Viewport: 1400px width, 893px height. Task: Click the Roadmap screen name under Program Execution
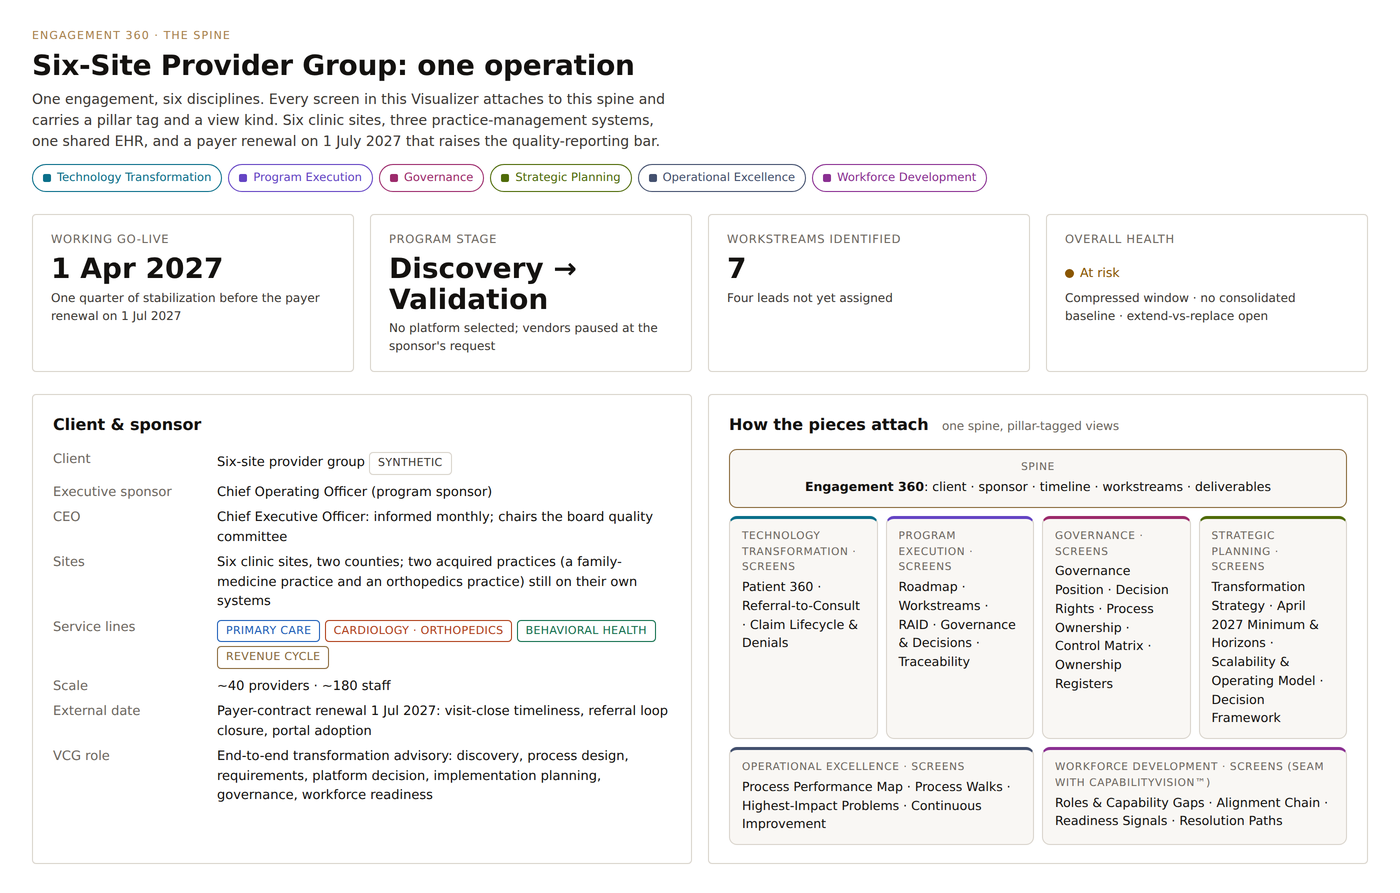point(928,587)
